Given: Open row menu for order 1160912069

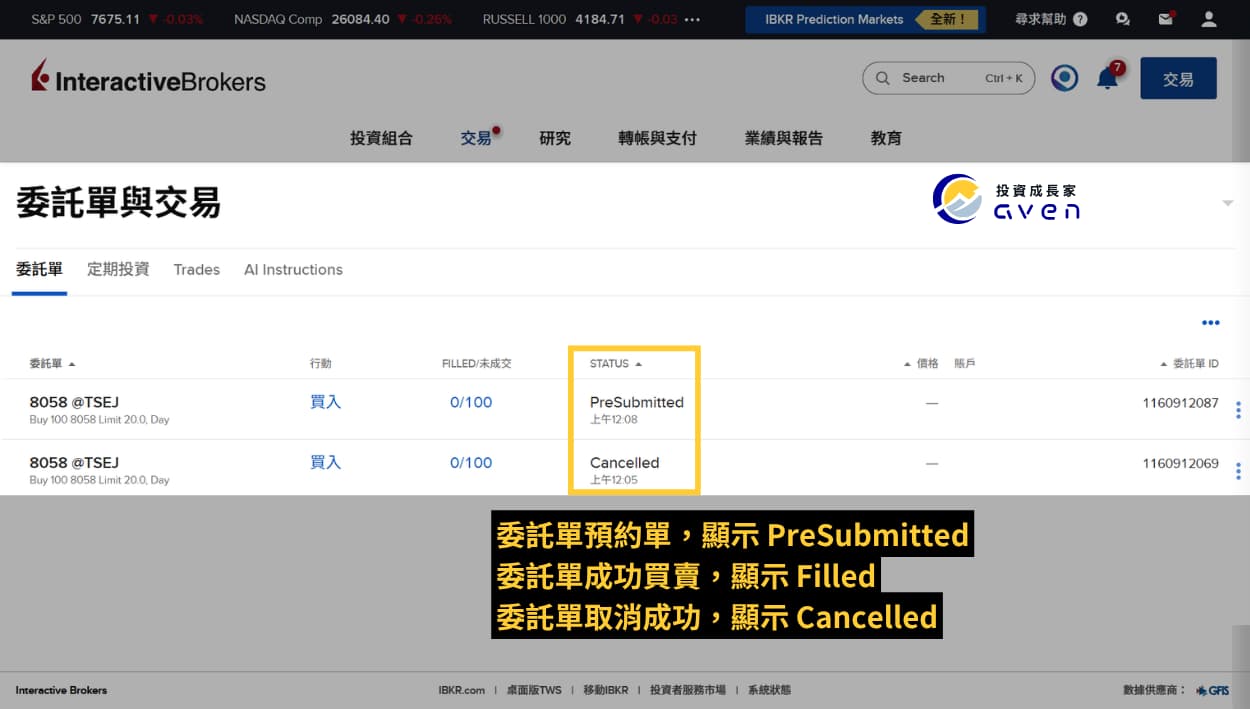Looking at the screenshot, I should (1239, 471).
